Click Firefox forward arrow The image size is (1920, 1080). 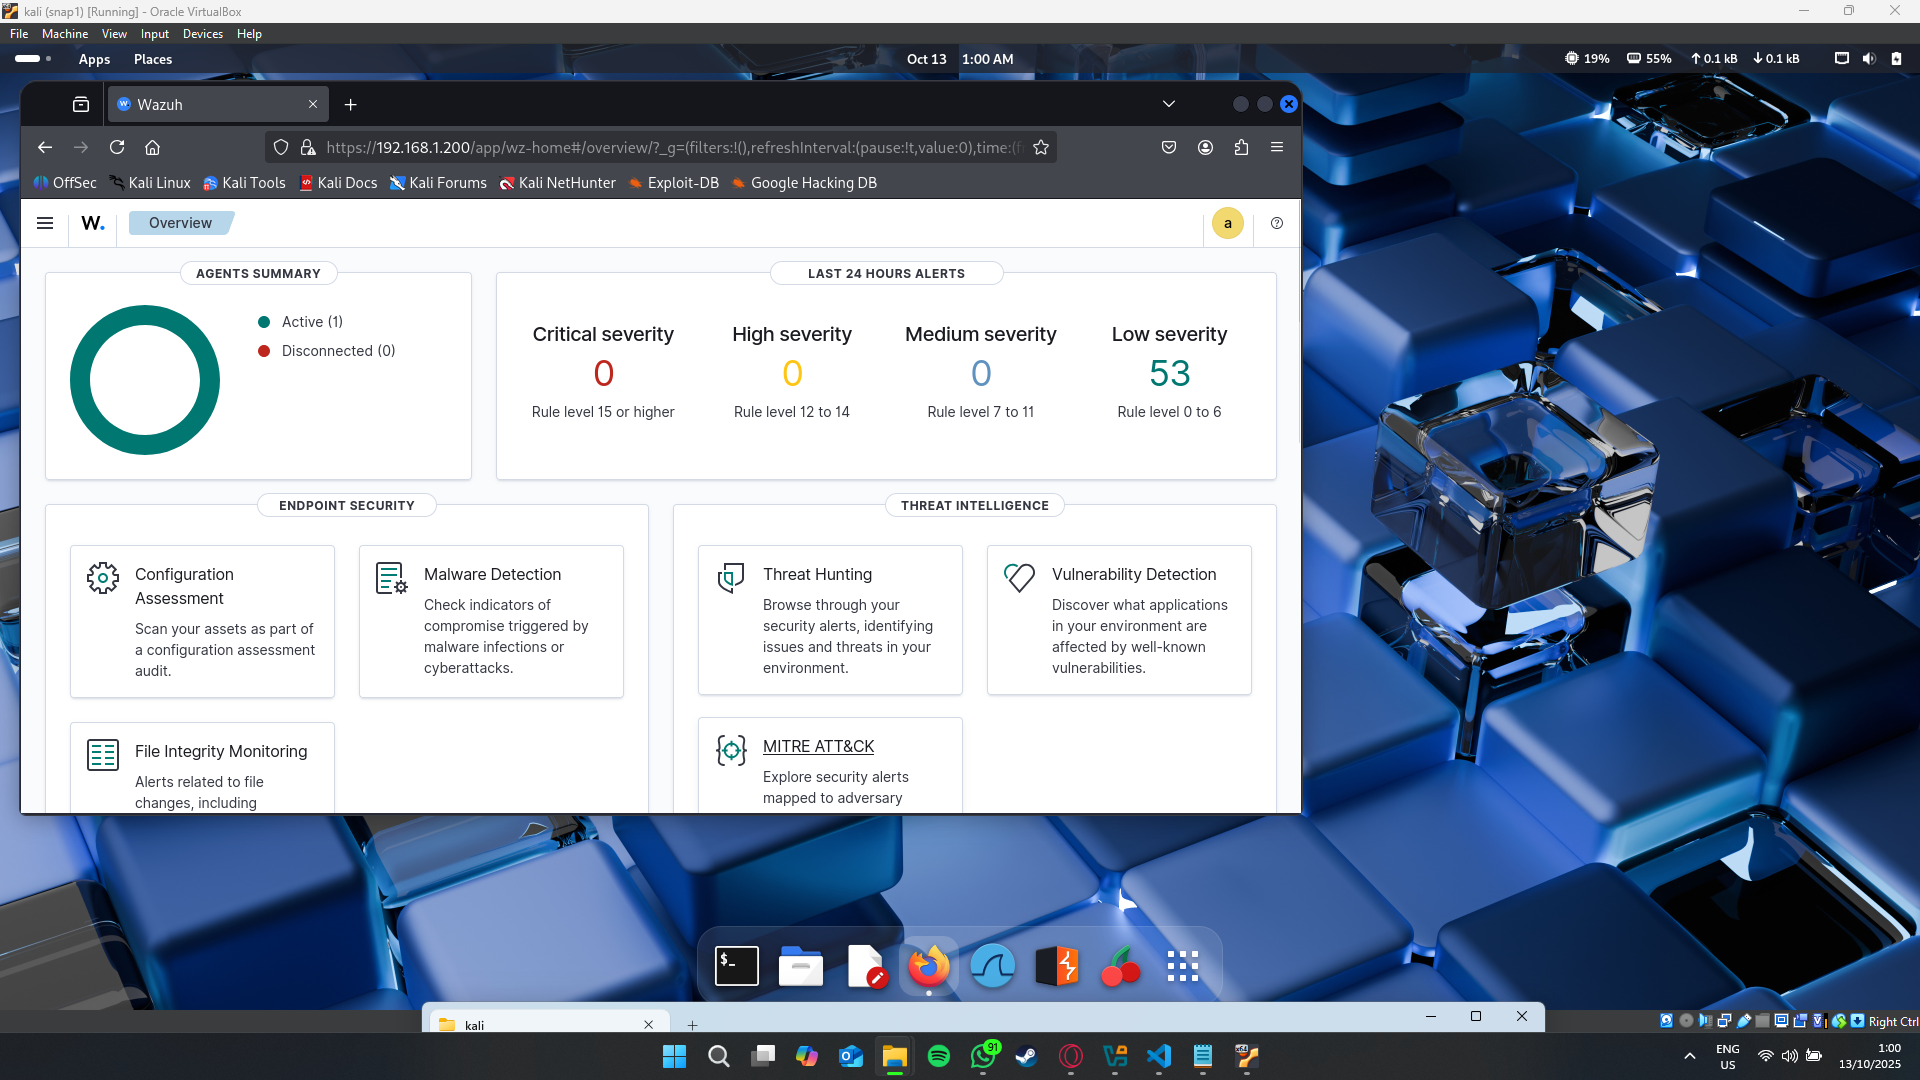pyautogui.click(x=81, y=147)
